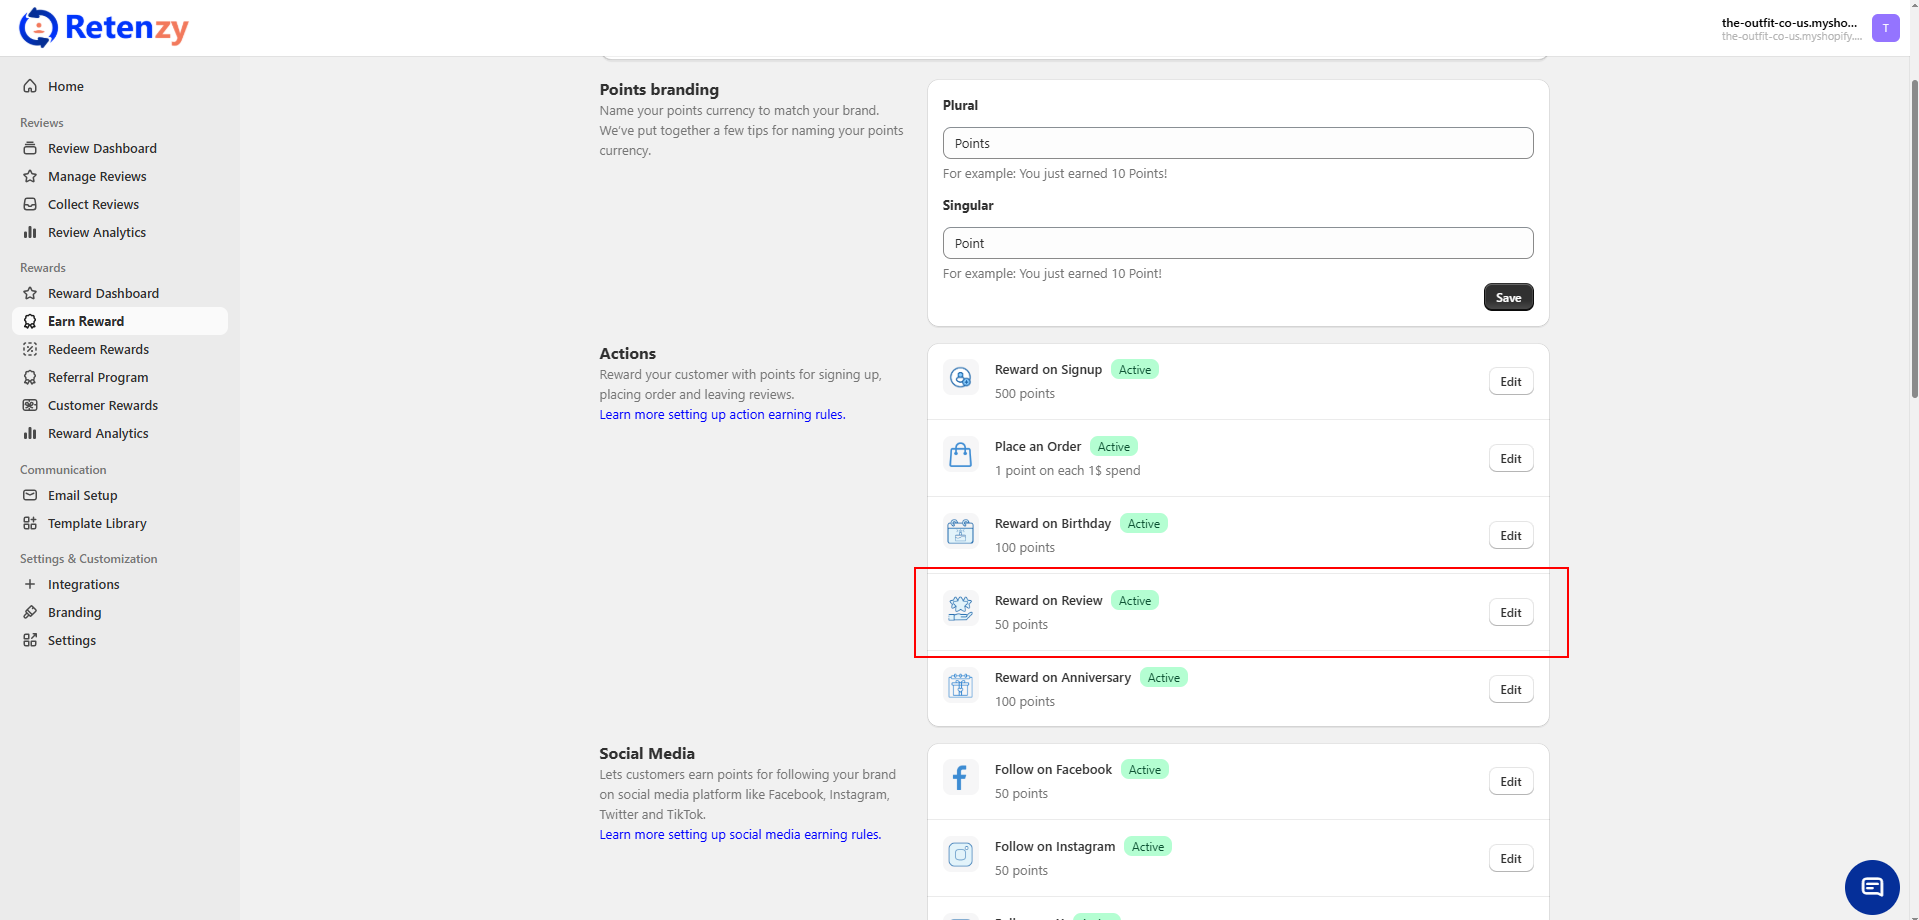Edit the Place an Order rule
This screenshot has height=920, width=1919.
[1510, 459]
